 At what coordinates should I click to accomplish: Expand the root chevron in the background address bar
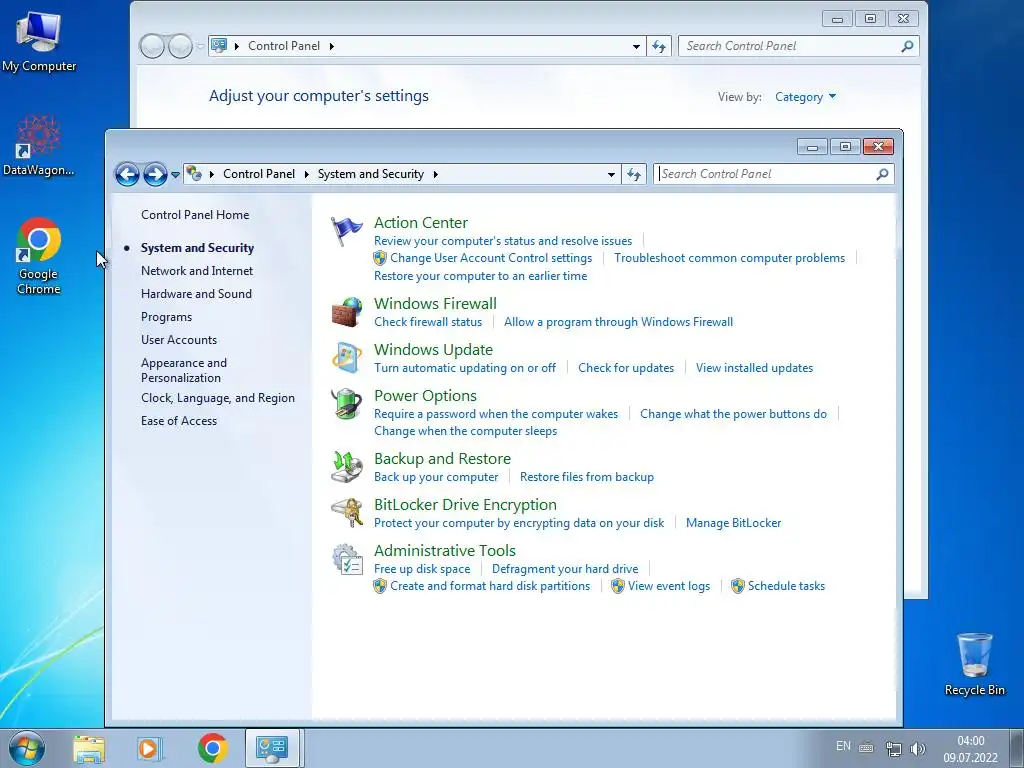236,46
